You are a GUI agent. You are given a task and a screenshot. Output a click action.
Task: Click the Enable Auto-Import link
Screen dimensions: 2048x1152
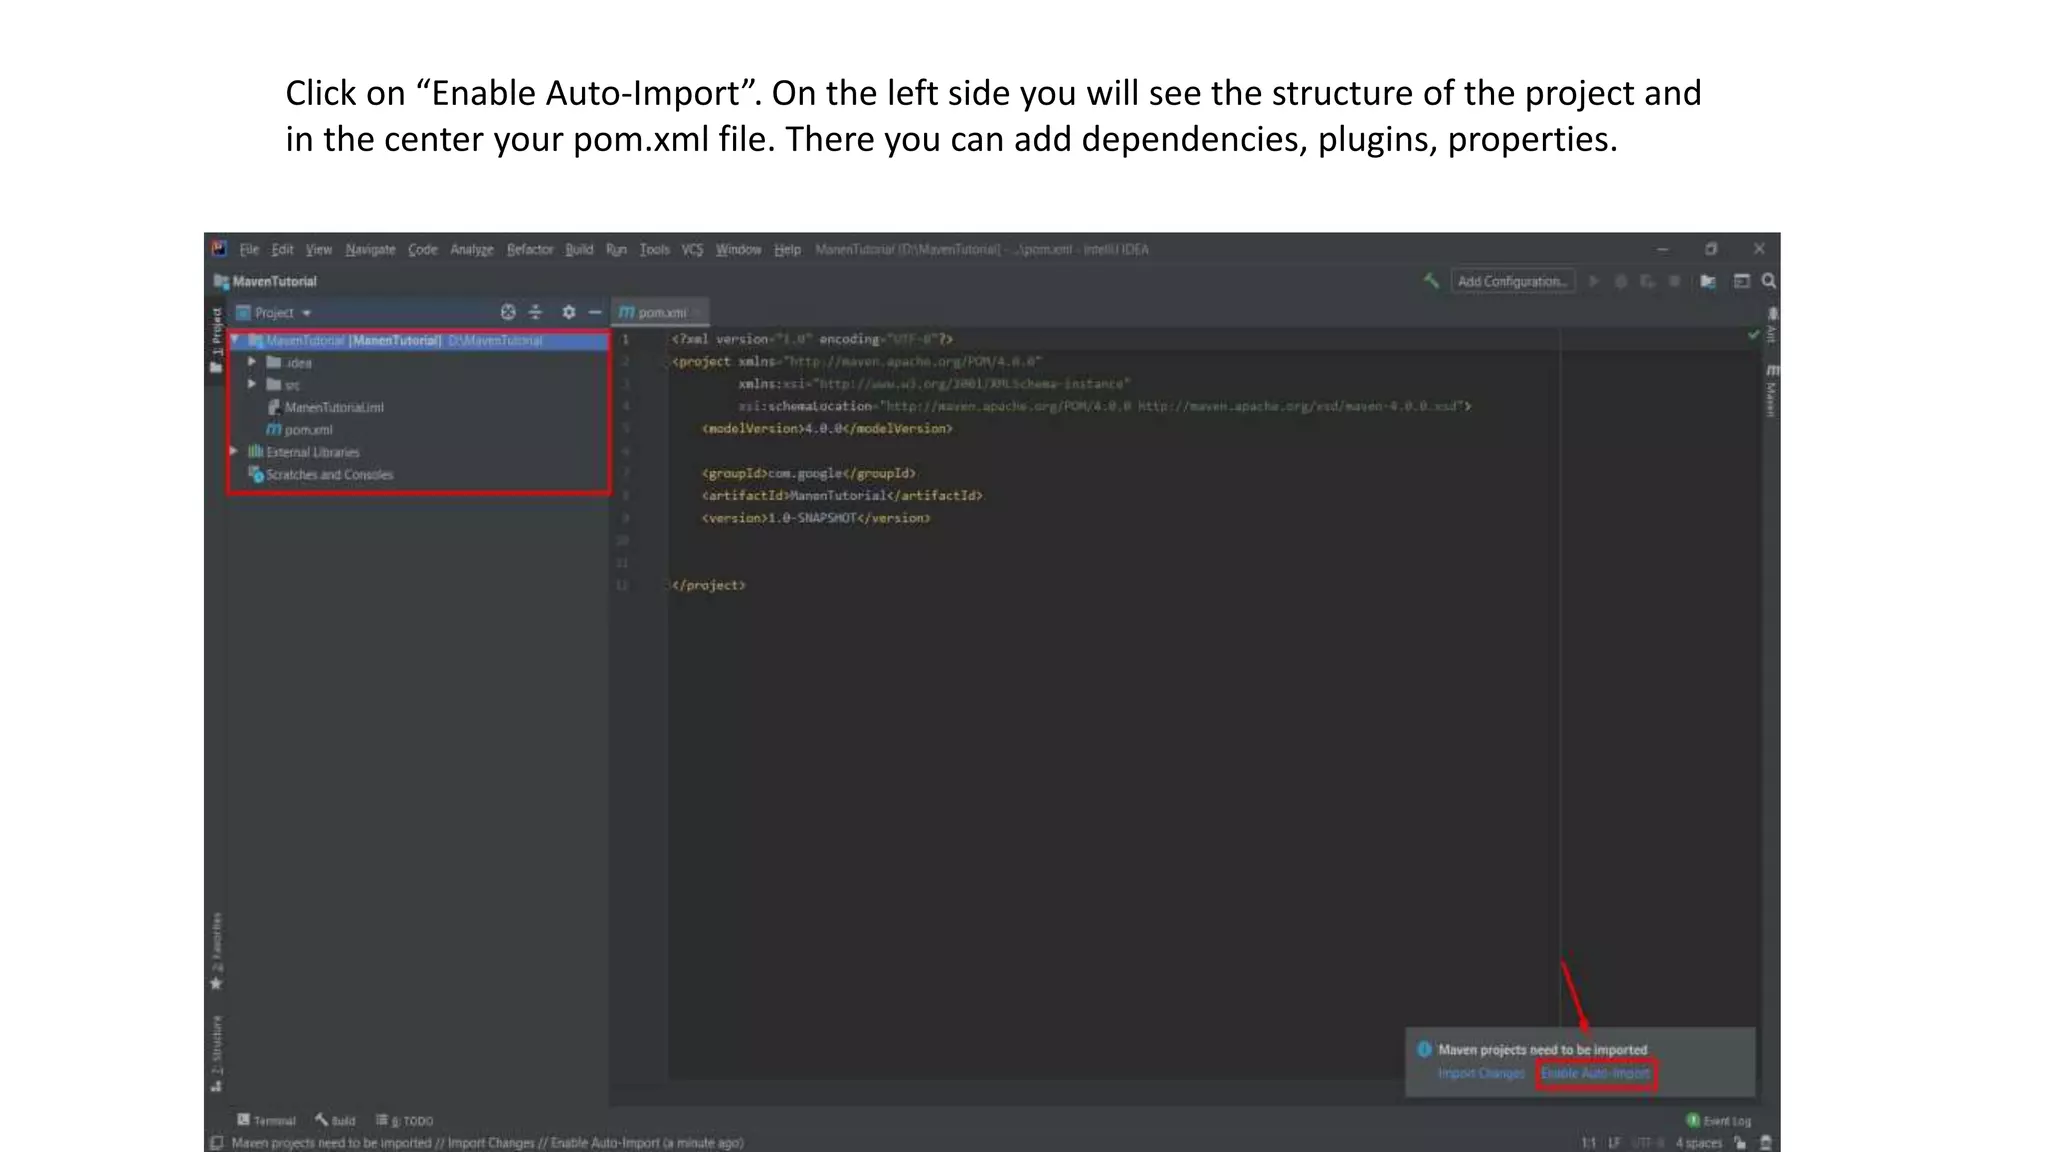pos(1595,1074)
